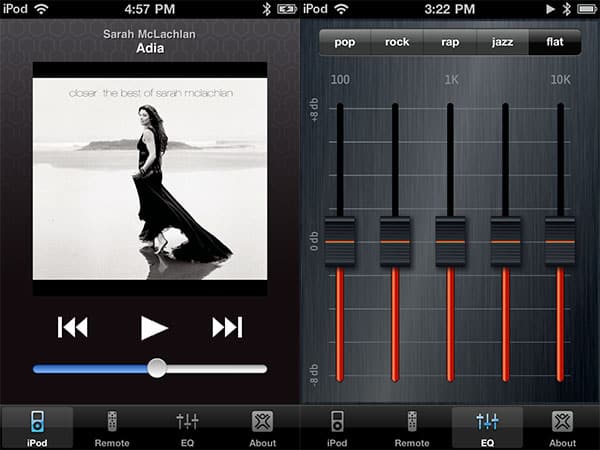Tap the 3:22 PM clock
The height and width of the screenshot is (450, 600).
(x=450, y=9)
